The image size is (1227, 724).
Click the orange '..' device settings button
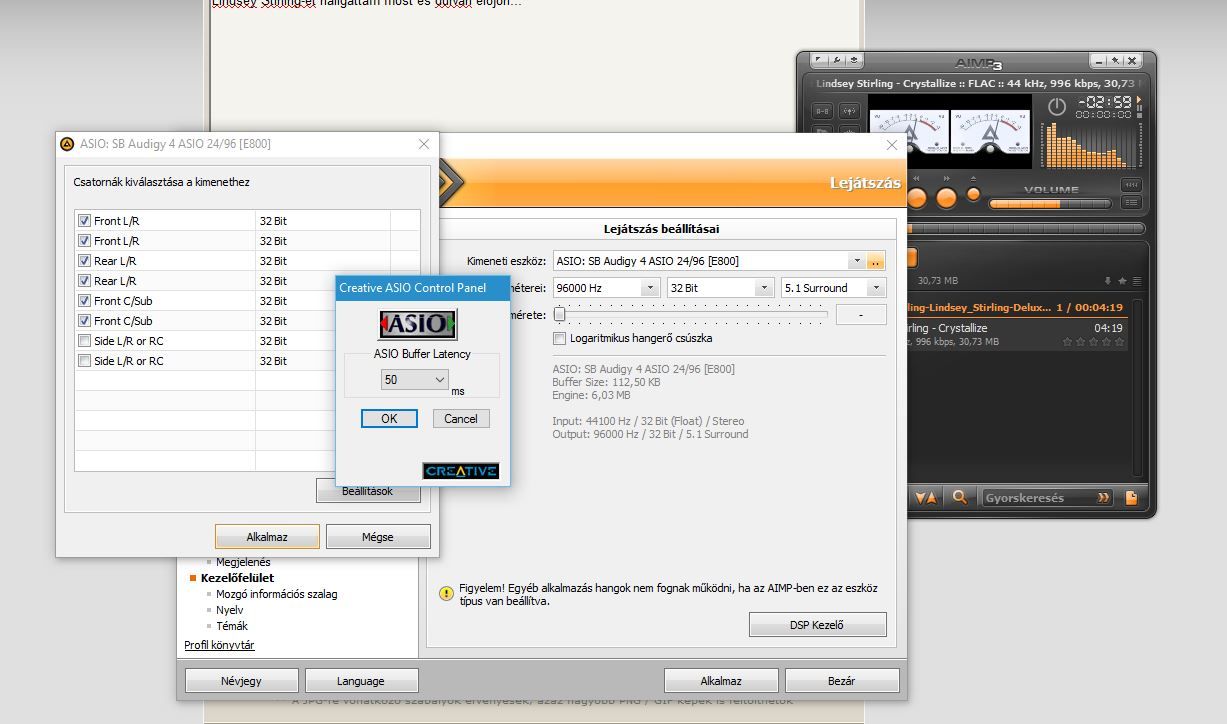tap(875, 261)
